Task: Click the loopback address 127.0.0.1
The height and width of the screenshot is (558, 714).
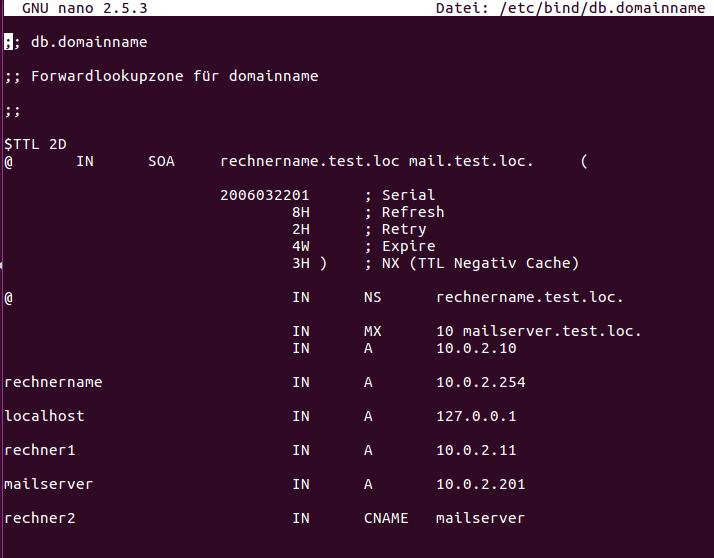Action: pos(476,416)
